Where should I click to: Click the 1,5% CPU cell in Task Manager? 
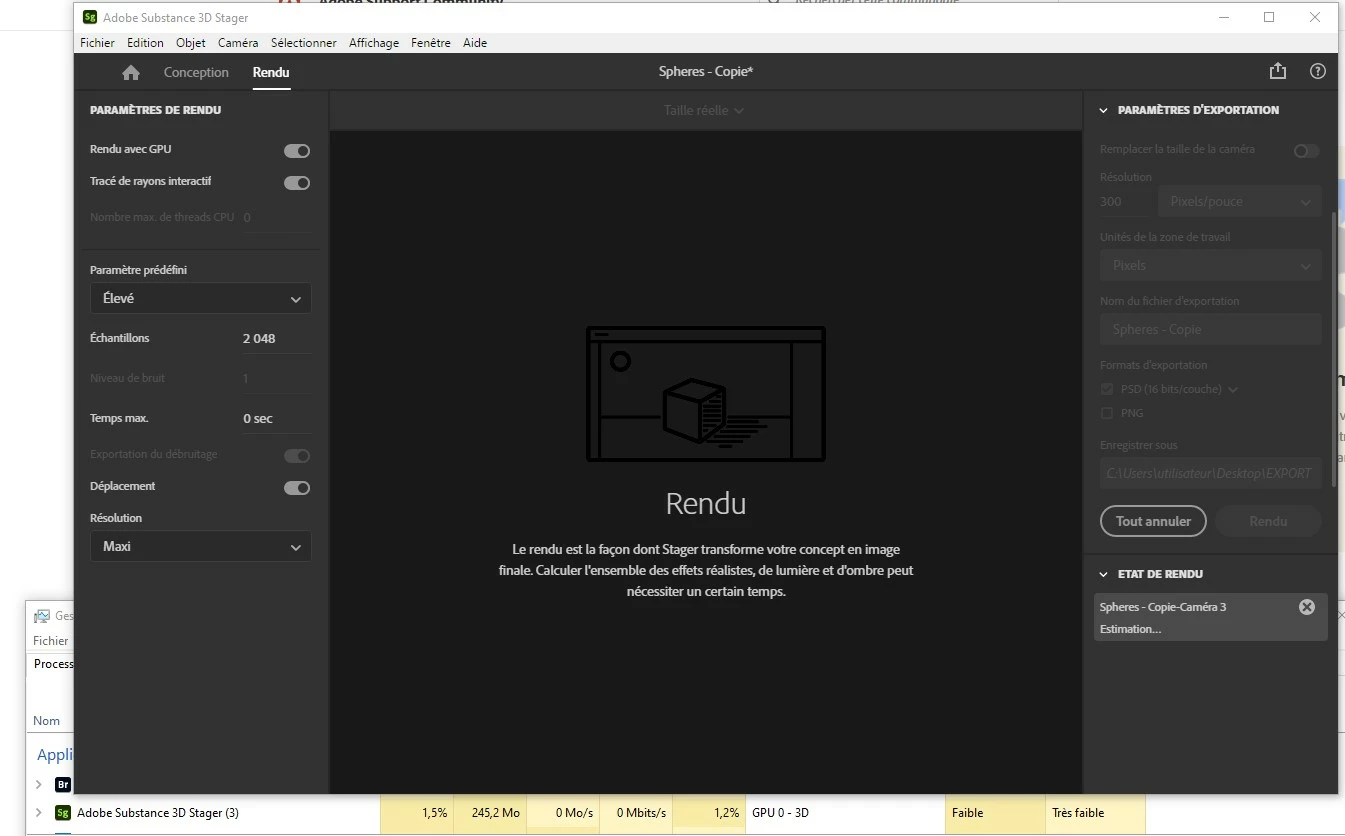(x=417, y=813)
